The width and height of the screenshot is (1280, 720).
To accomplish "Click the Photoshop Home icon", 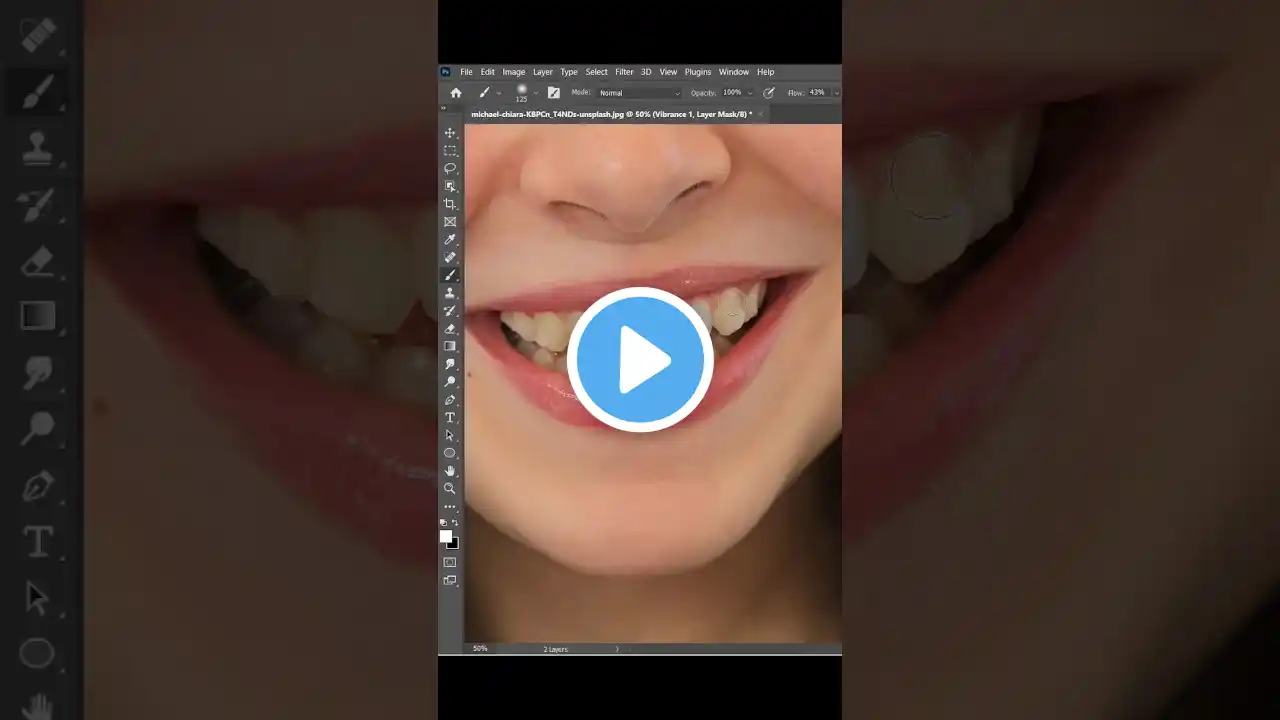I will pos(456,92).
